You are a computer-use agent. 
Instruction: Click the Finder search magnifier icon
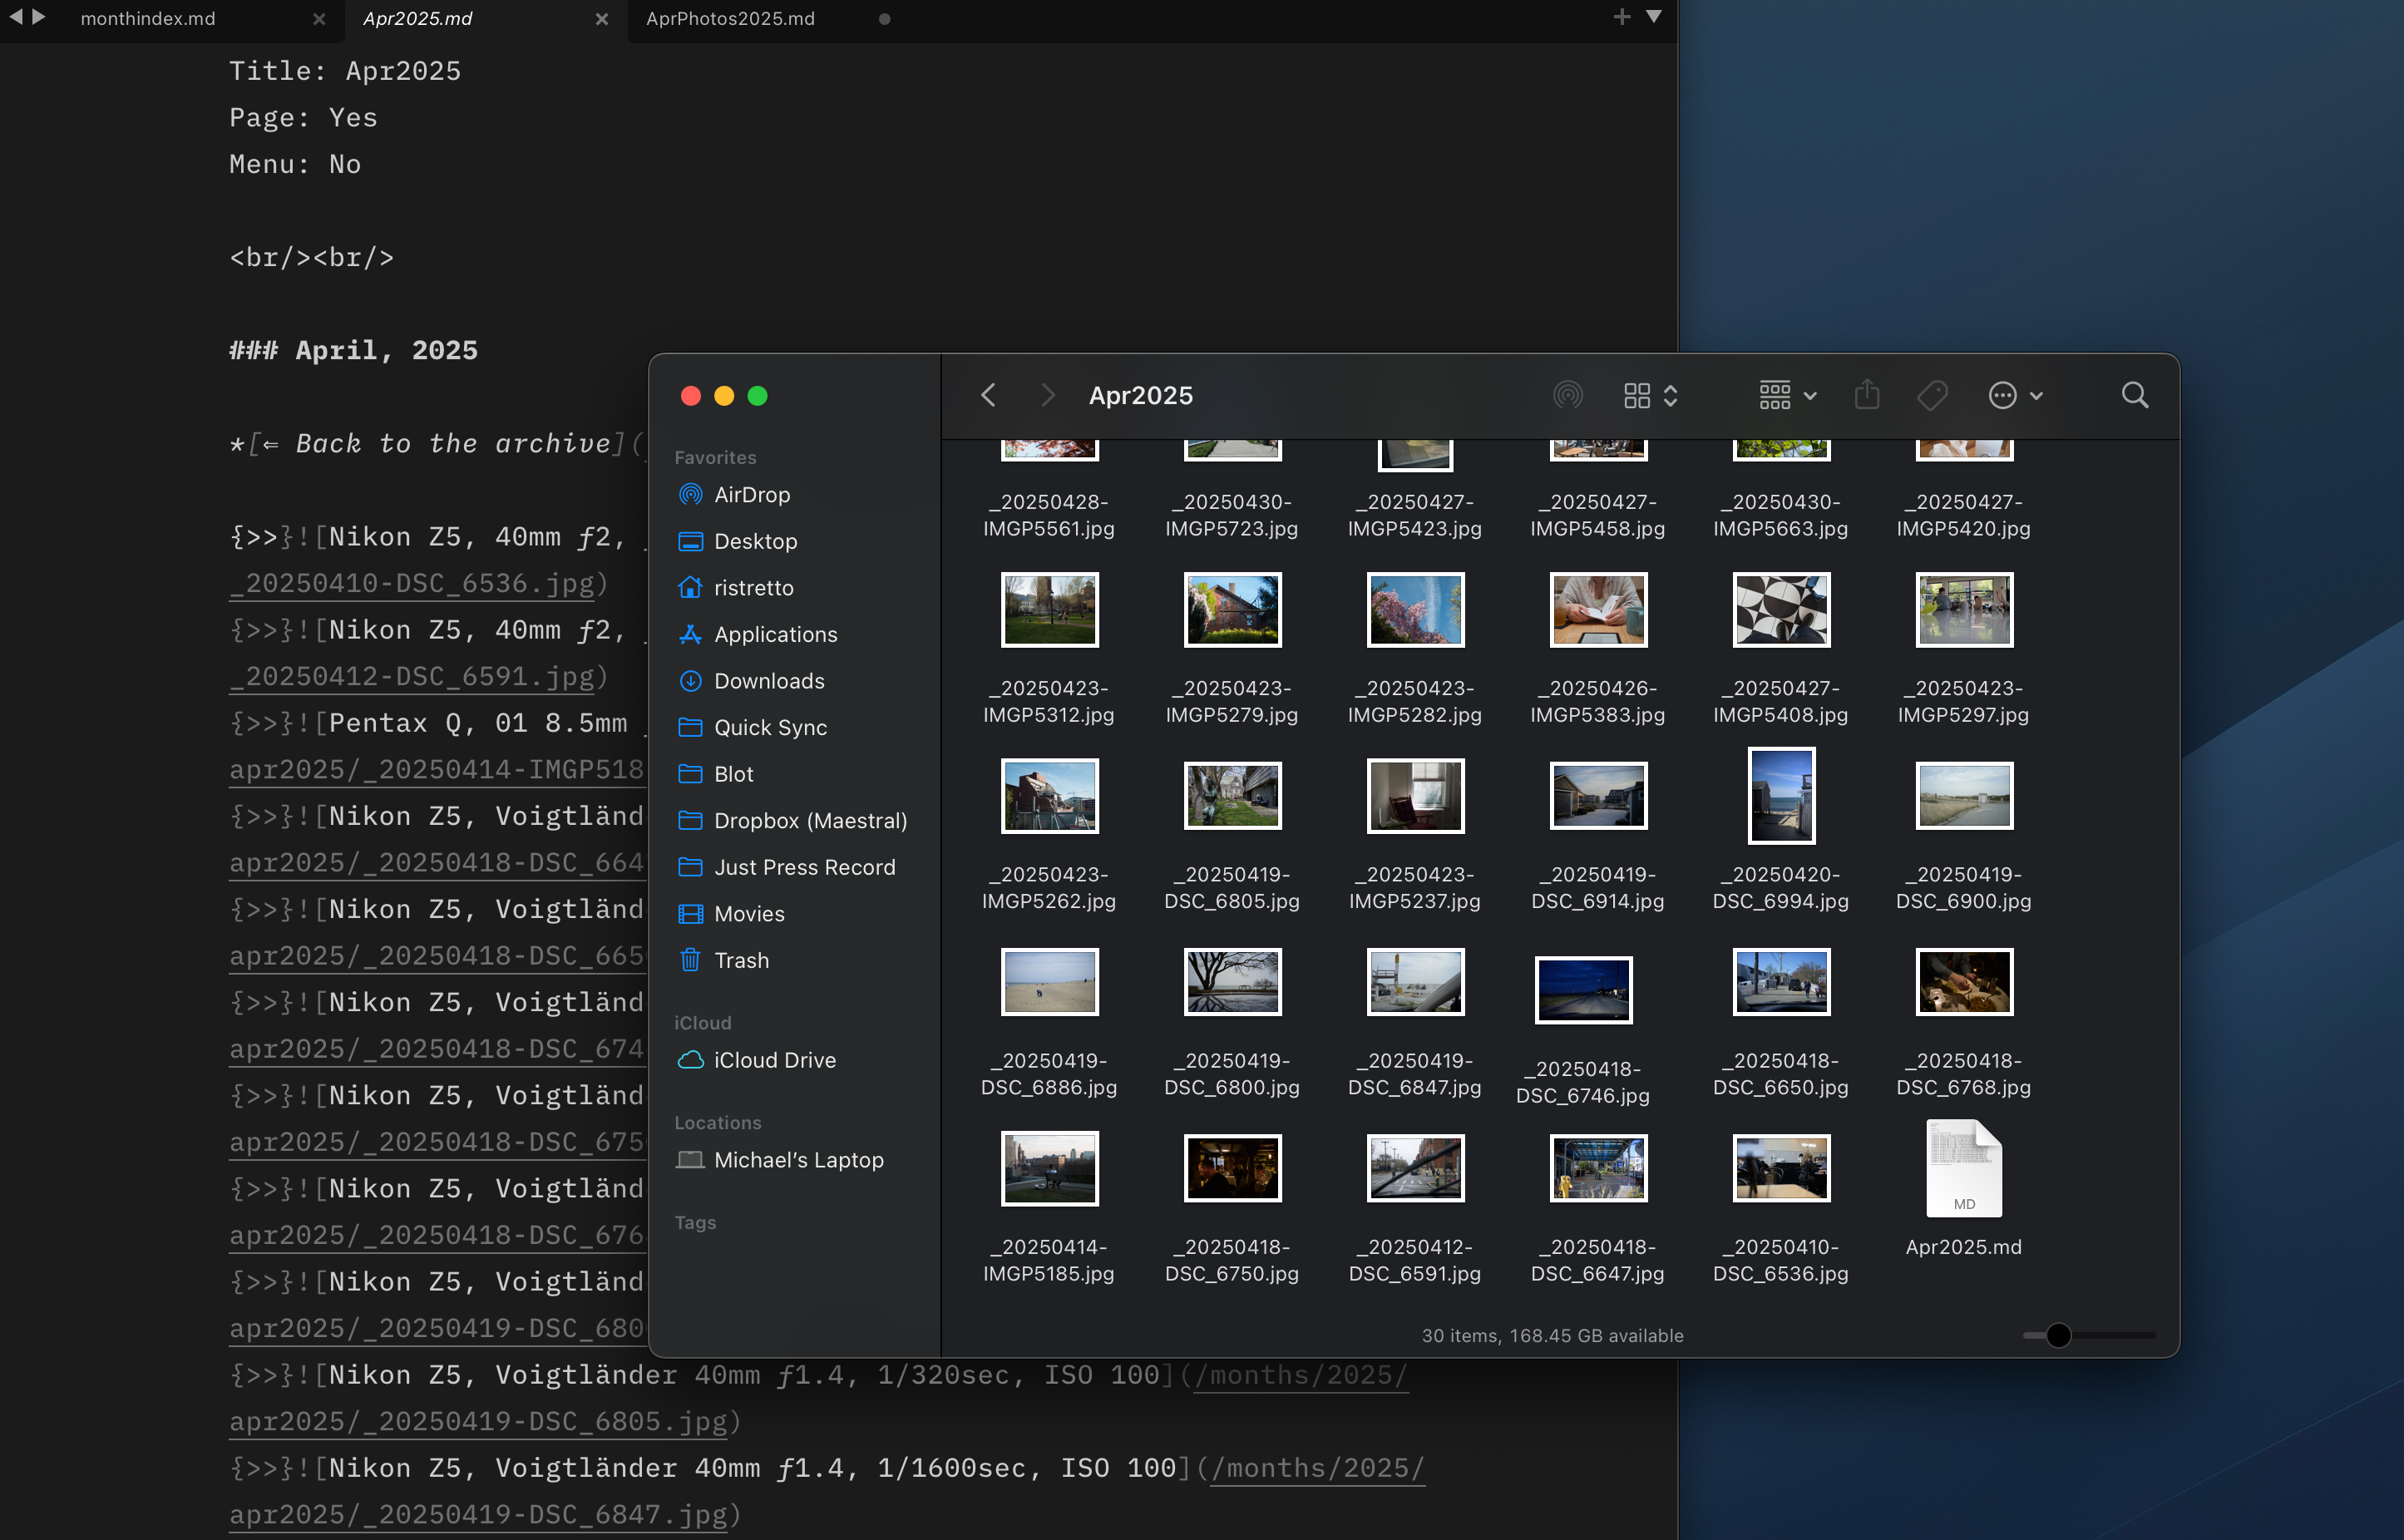click(x=2134, y=395)
